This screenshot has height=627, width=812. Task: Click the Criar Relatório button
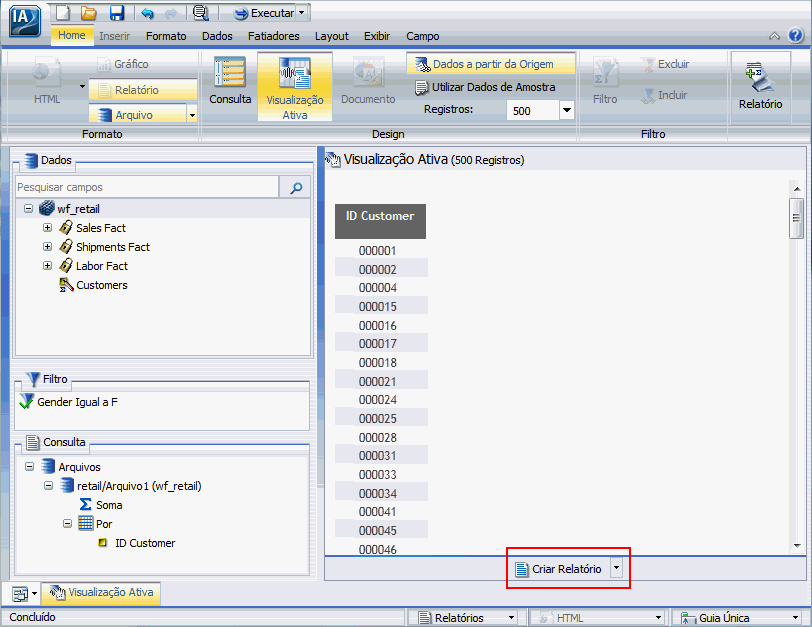559,569
